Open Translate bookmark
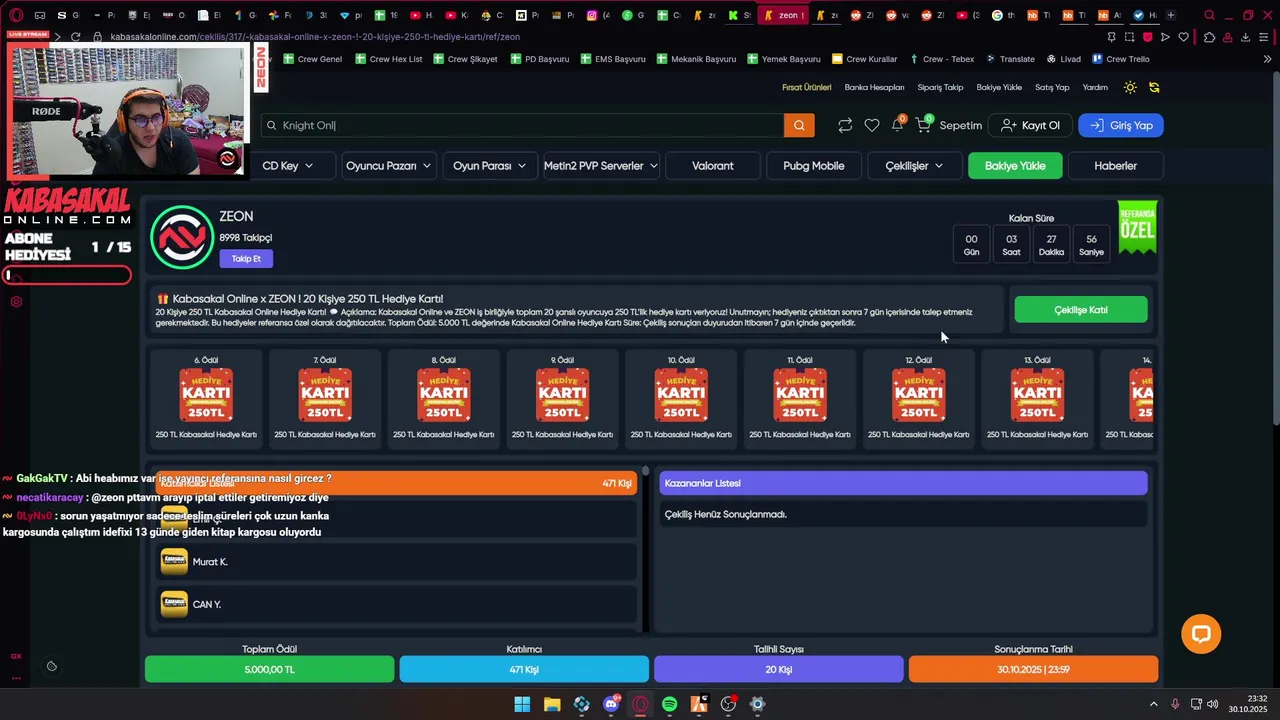1280x720 pixels. click(1010, 59)
